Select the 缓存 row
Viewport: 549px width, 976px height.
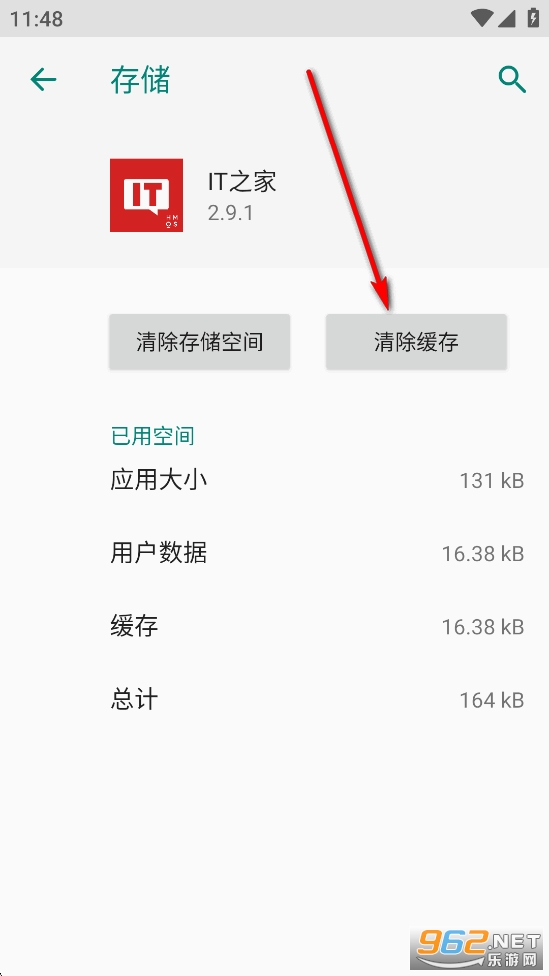pyautogui.click(x=317, y=626)
